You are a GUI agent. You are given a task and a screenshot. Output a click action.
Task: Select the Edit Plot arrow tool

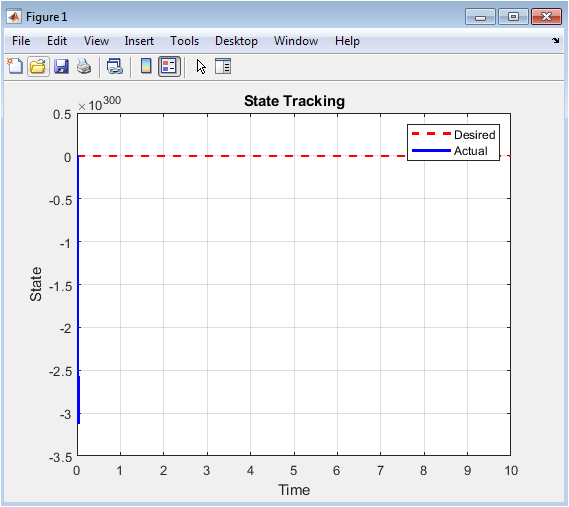[x=201, y=67]
